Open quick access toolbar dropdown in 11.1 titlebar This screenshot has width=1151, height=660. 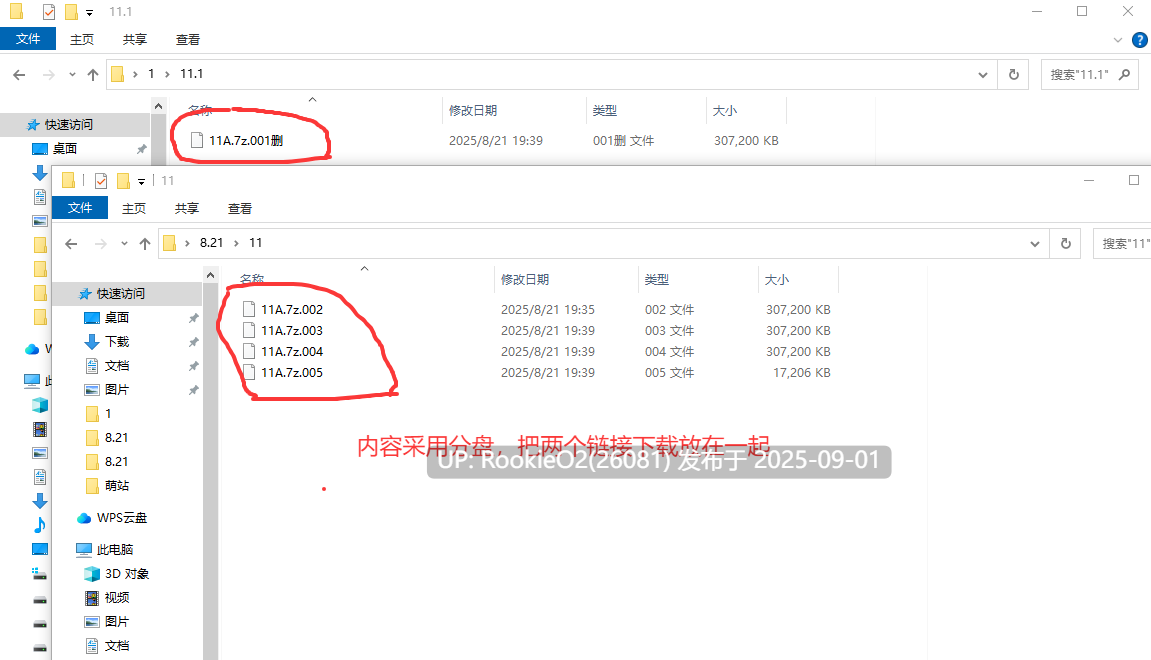(90, 12)
